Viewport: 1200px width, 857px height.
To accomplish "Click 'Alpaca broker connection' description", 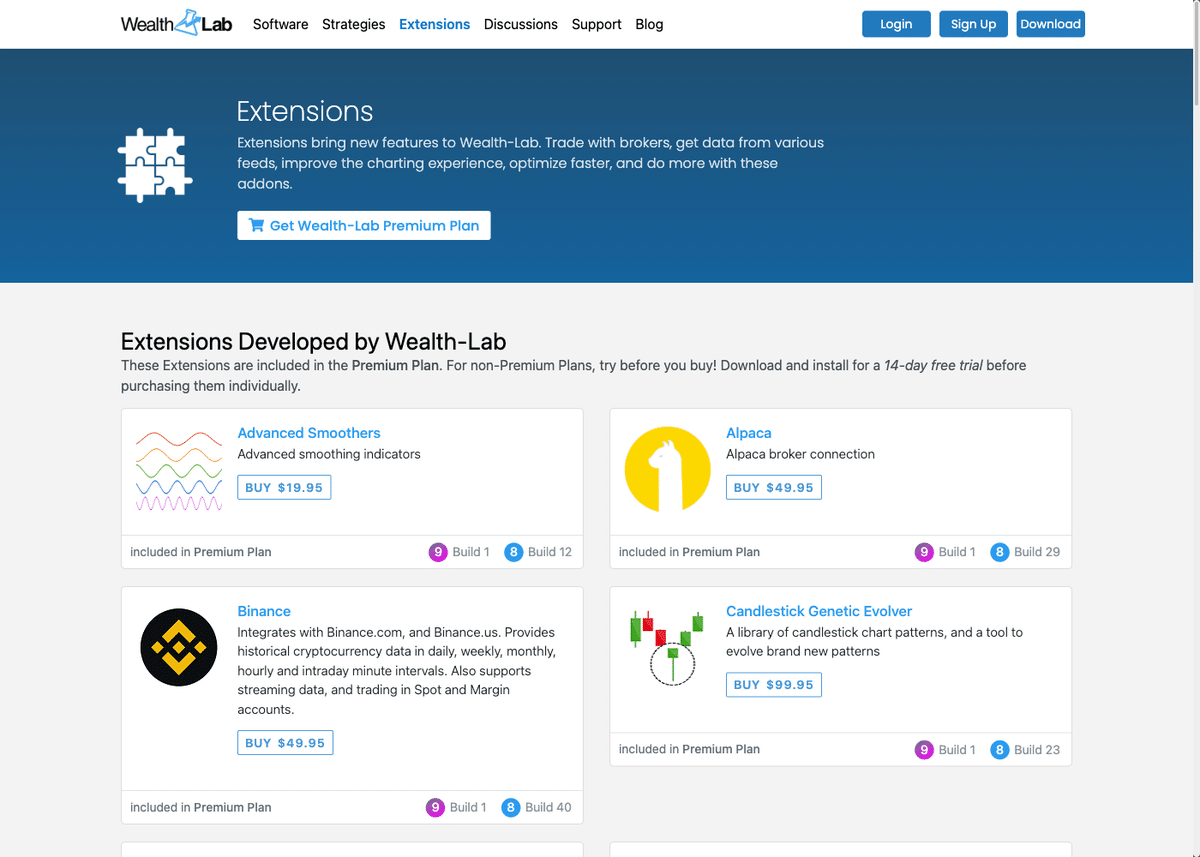I will [x=800, y=454].
